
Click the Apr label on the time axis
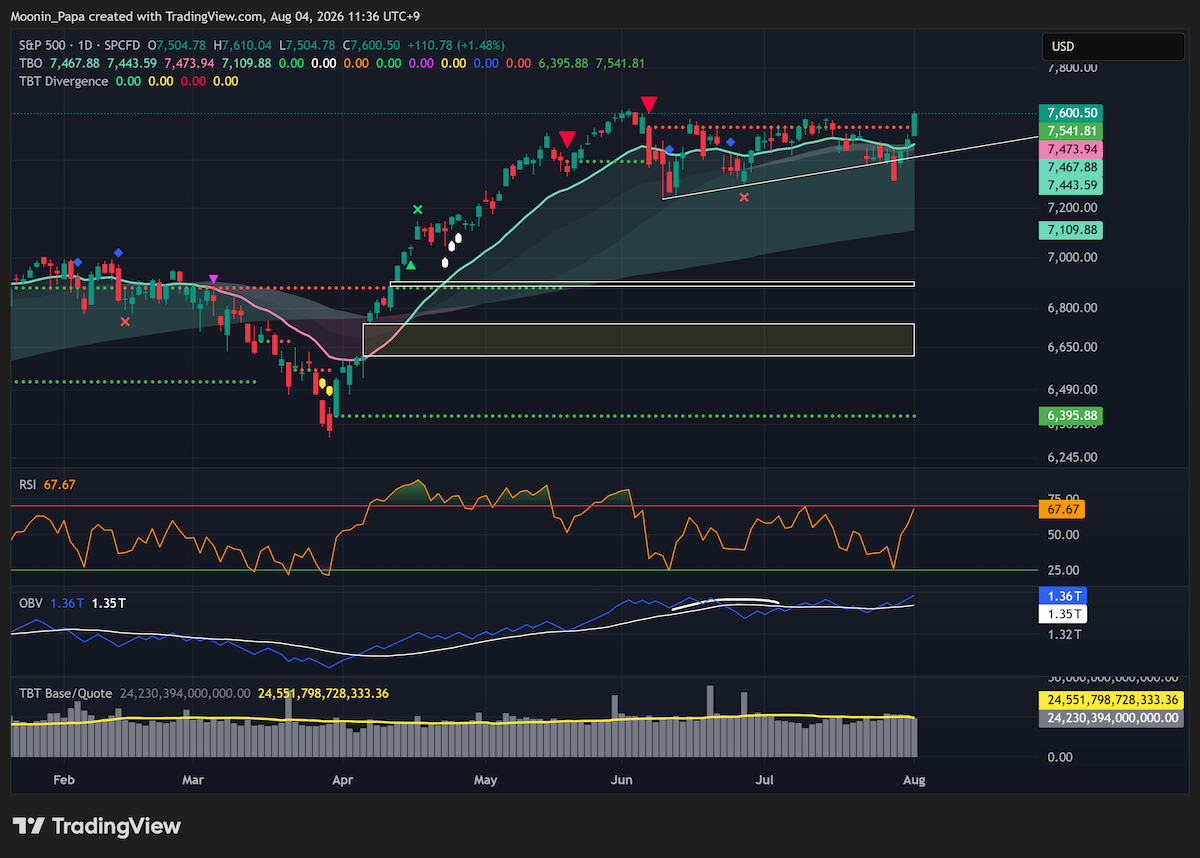point(343,780)
